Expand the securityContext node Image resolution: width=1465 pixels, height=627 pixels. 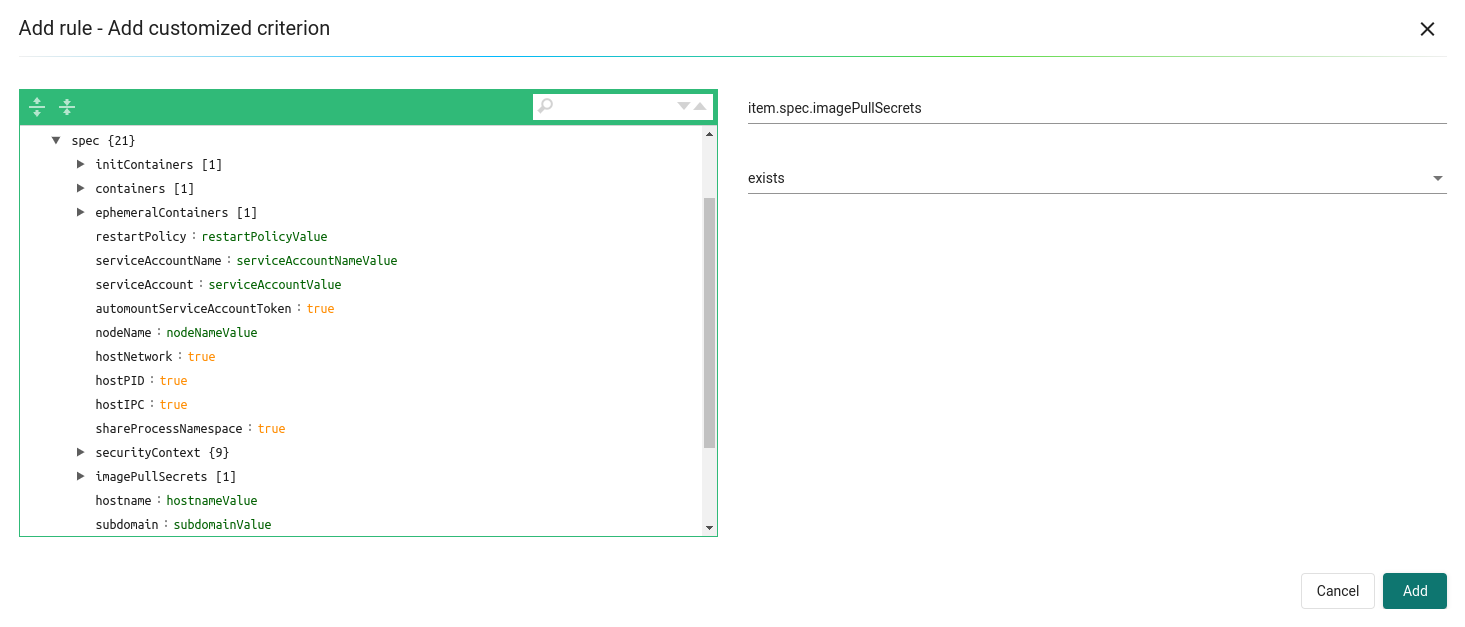coord(81,452)
